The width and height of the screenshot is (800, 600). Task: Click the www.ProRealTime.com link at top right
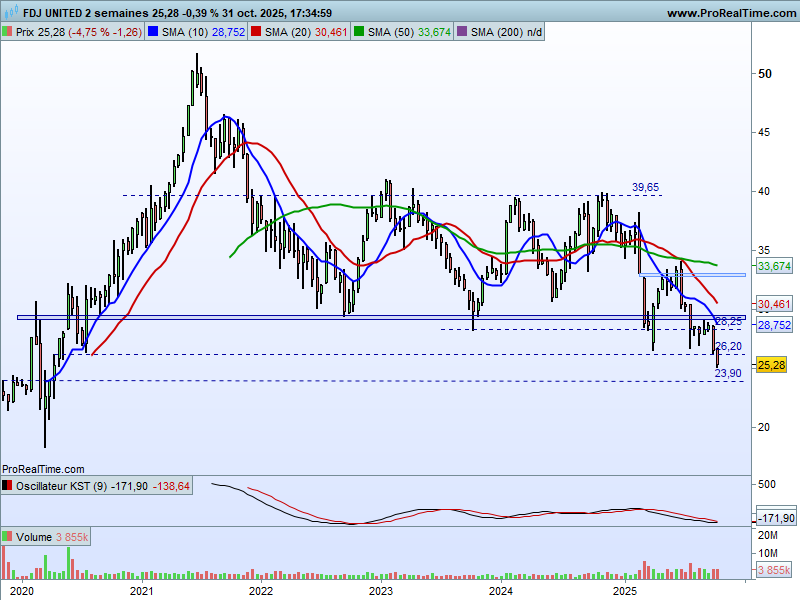pos(731,13)
